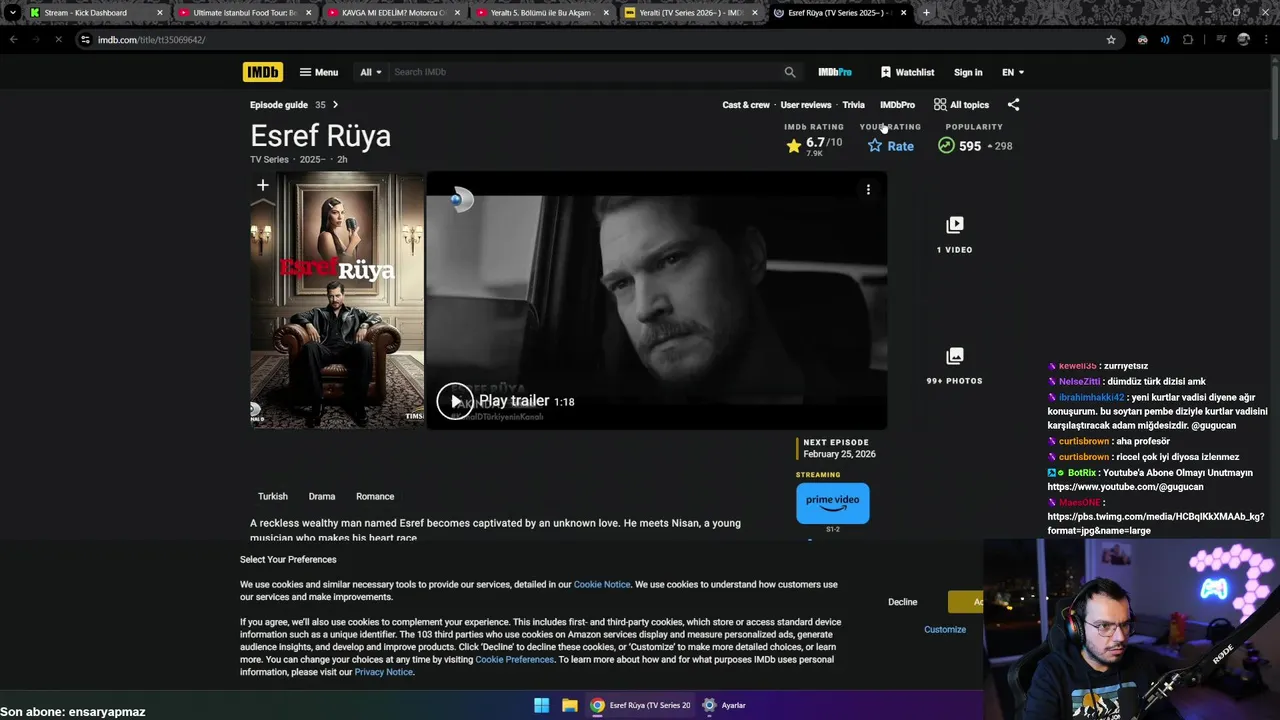Open the All topics grid menu
Viewport: 1280px width, 720px height.
click(x=961, y=105)
